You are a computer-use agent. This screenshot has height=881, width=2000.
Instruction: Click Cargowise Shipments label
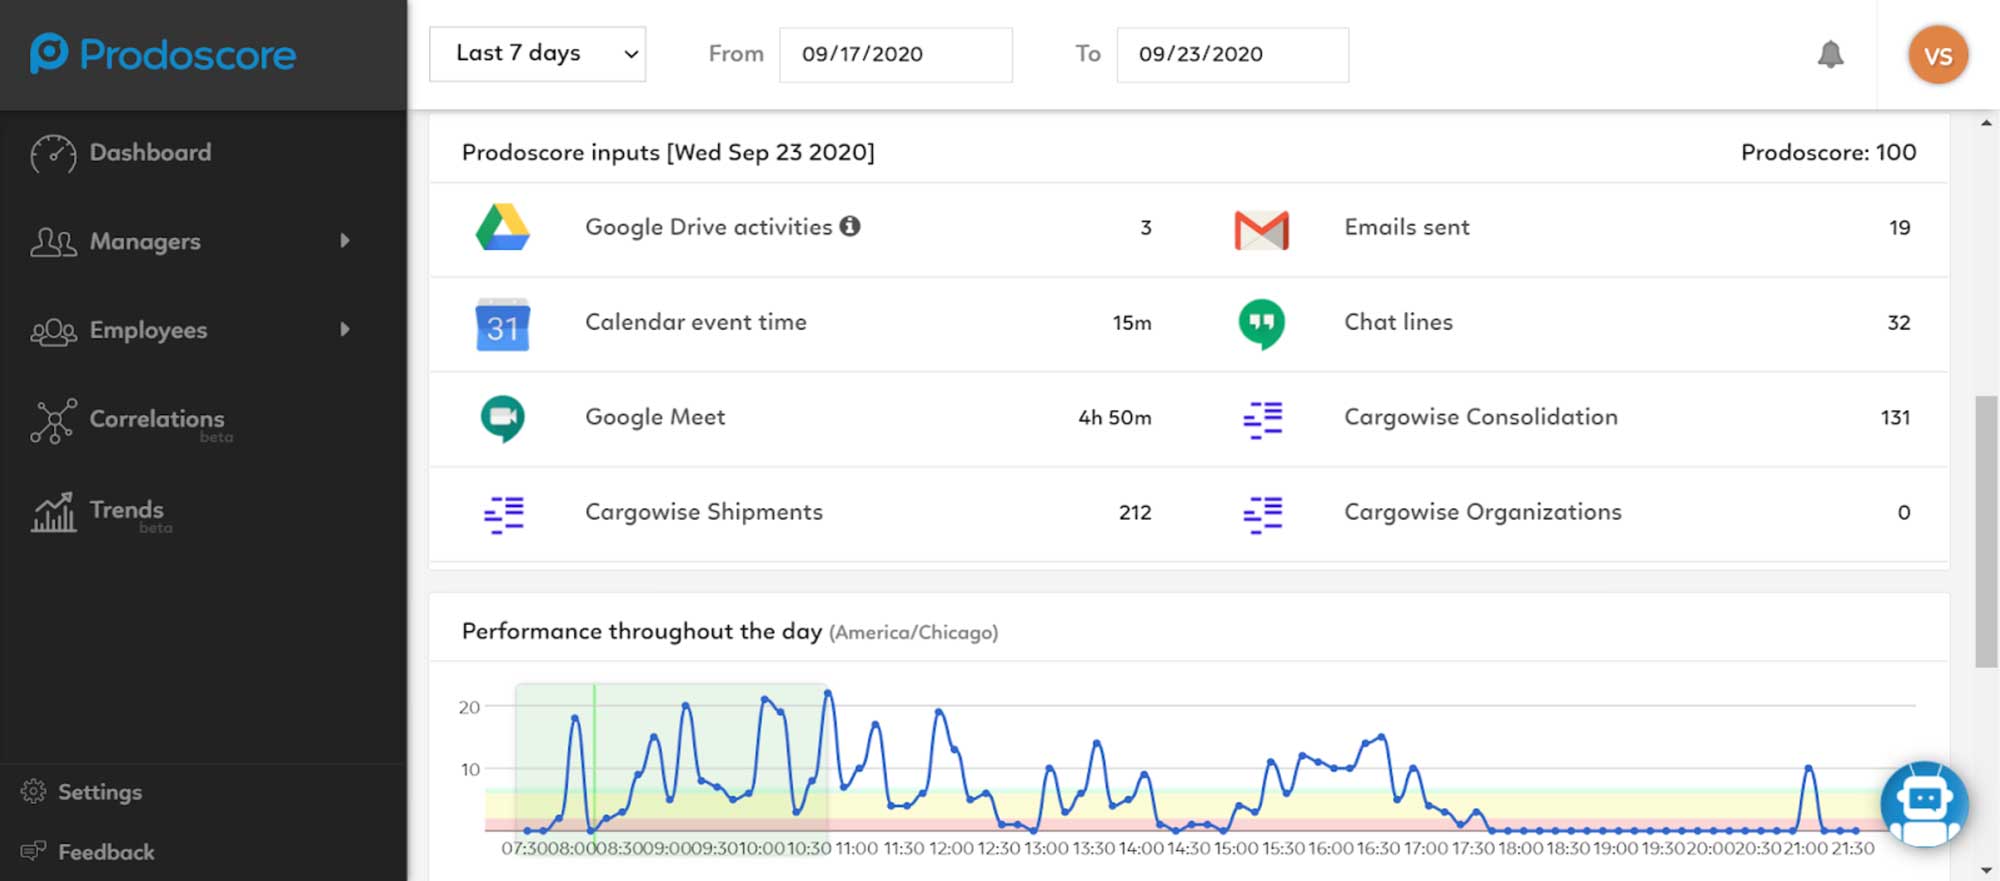pyautogui.click(x=704, y=512)
